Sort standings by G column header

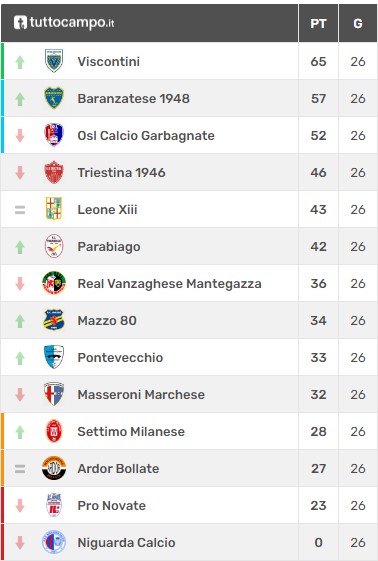pyautogui.click(x=358, y=24)
